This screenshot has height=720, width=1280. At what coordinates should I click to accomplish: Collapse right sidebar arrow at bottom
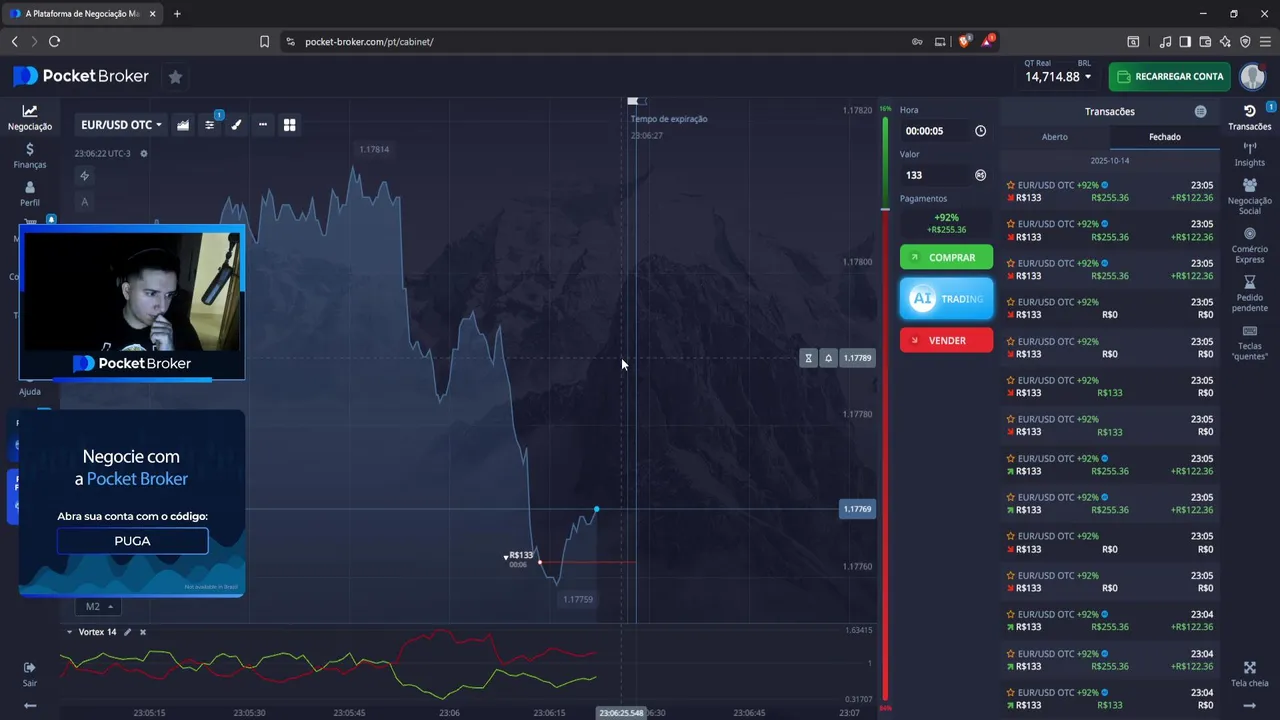[1250, 705]
